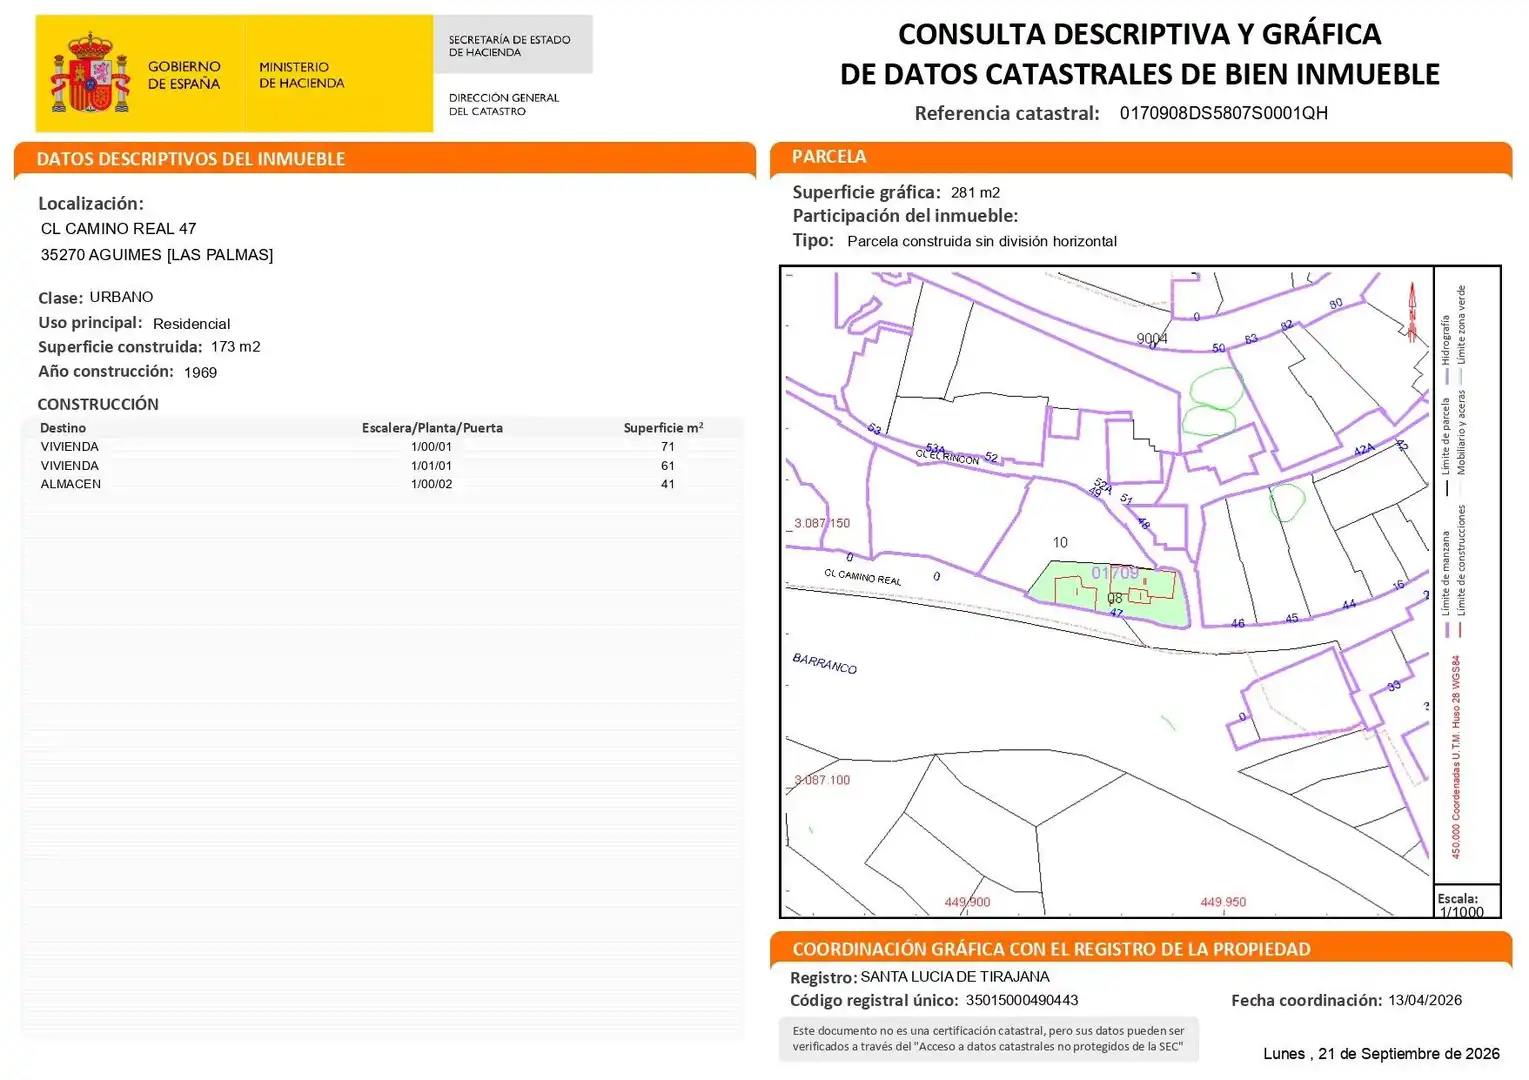This screenshot has height=1080, width=1529.
Task: Click the "CL EL RINCON" street label on map
Action: pos(947,456)
